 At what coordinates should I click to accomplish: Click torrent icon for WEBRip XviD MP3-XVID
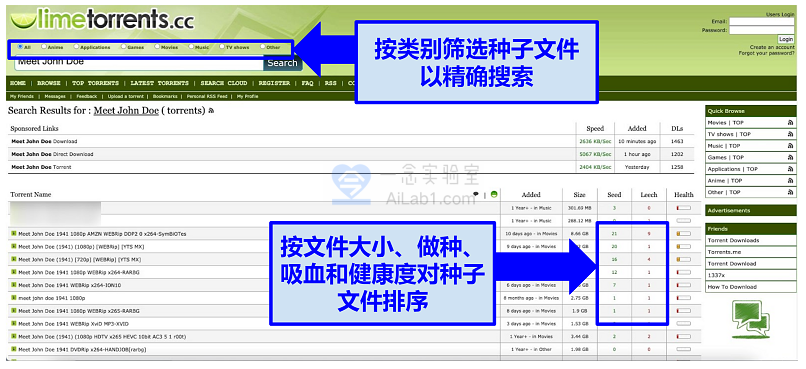[x=14, y=324]
